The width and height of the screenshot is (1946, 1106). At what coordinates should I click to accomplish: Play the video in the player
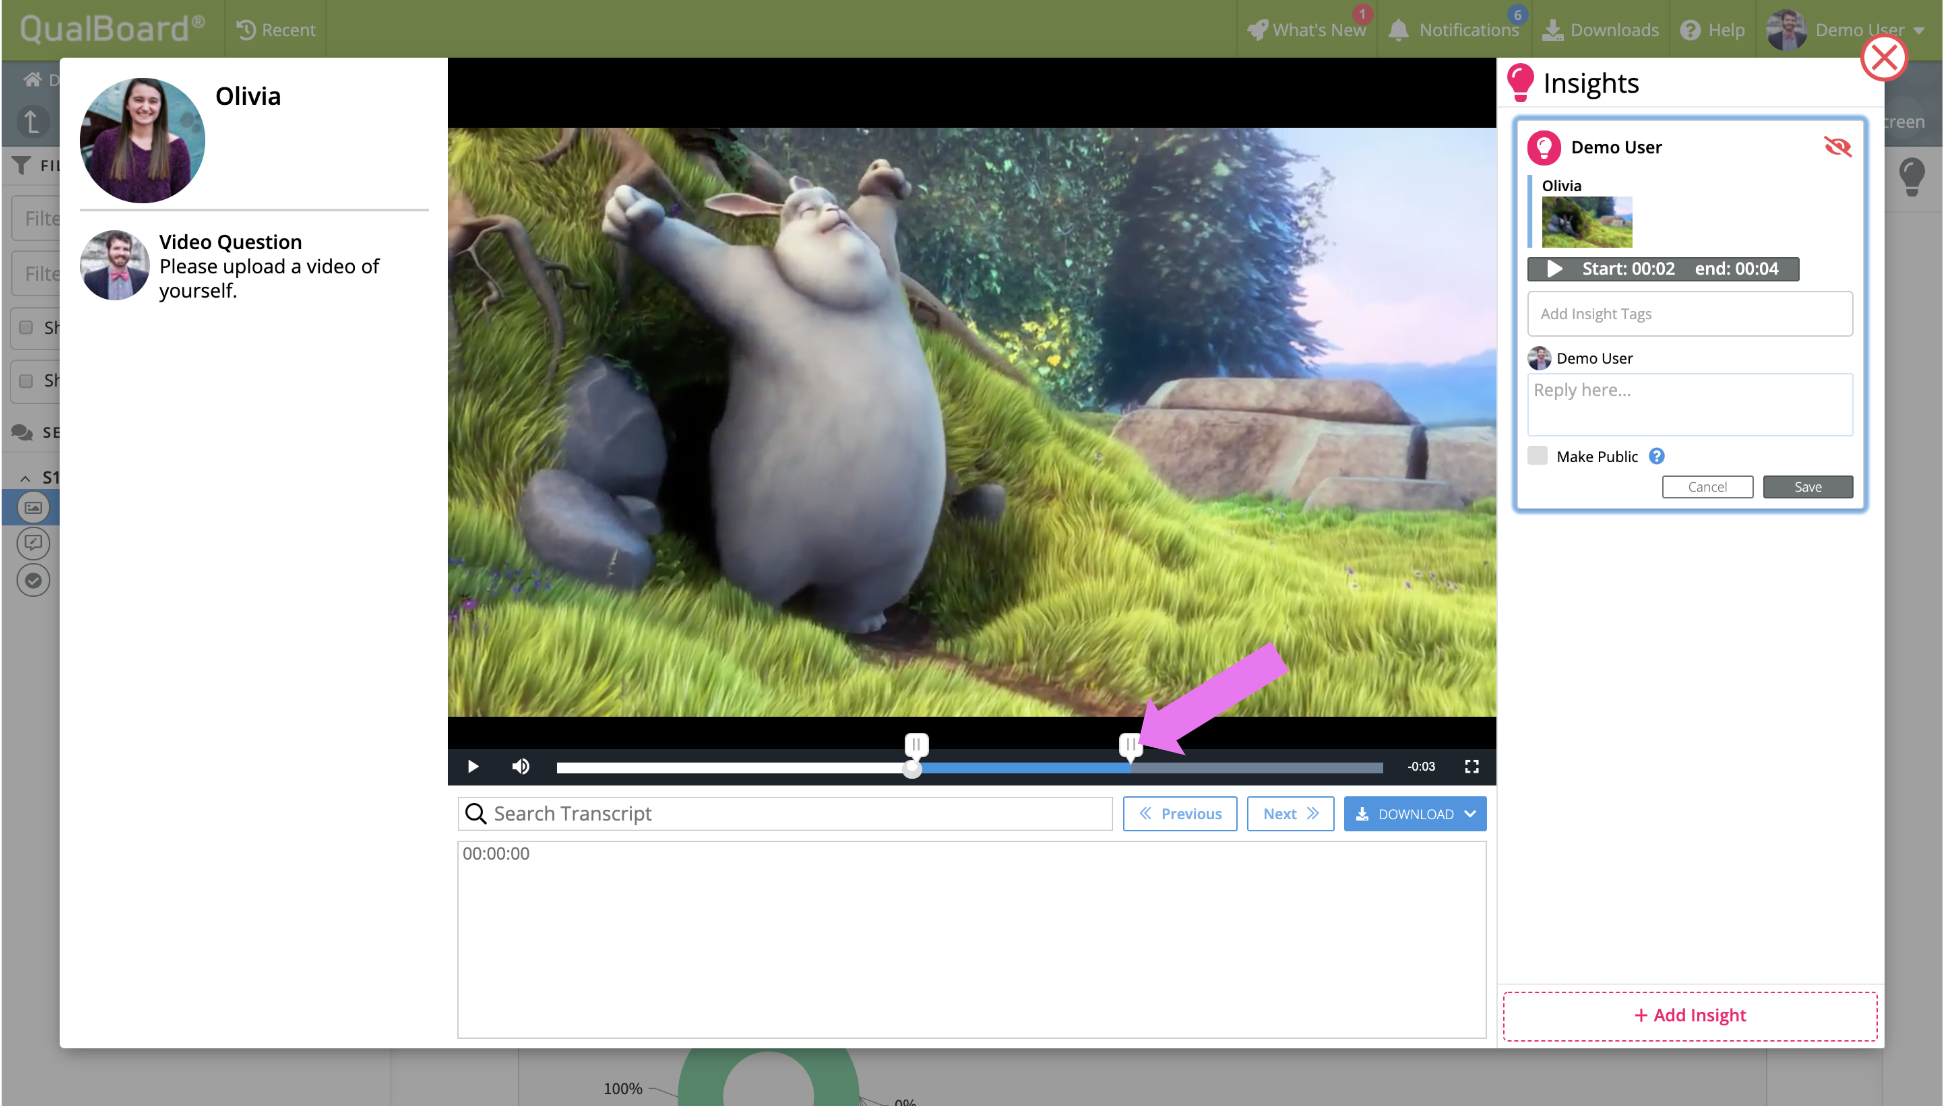pos(473,767)
